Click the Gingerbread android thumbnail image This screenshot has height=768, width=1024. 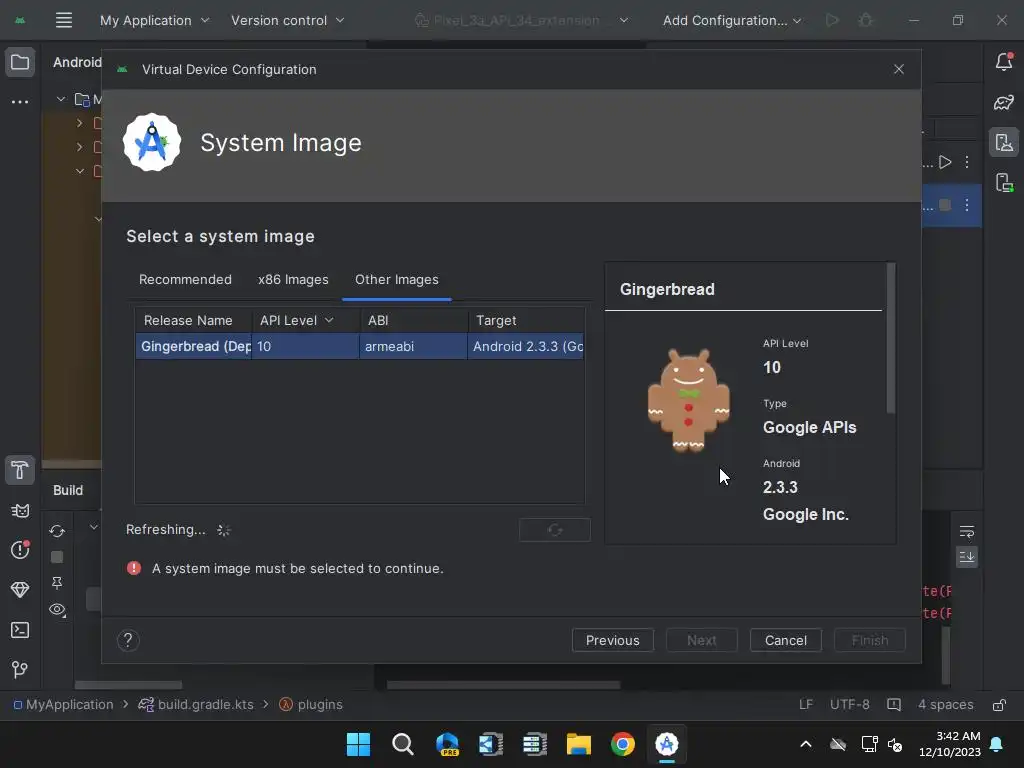click(688, 400)
